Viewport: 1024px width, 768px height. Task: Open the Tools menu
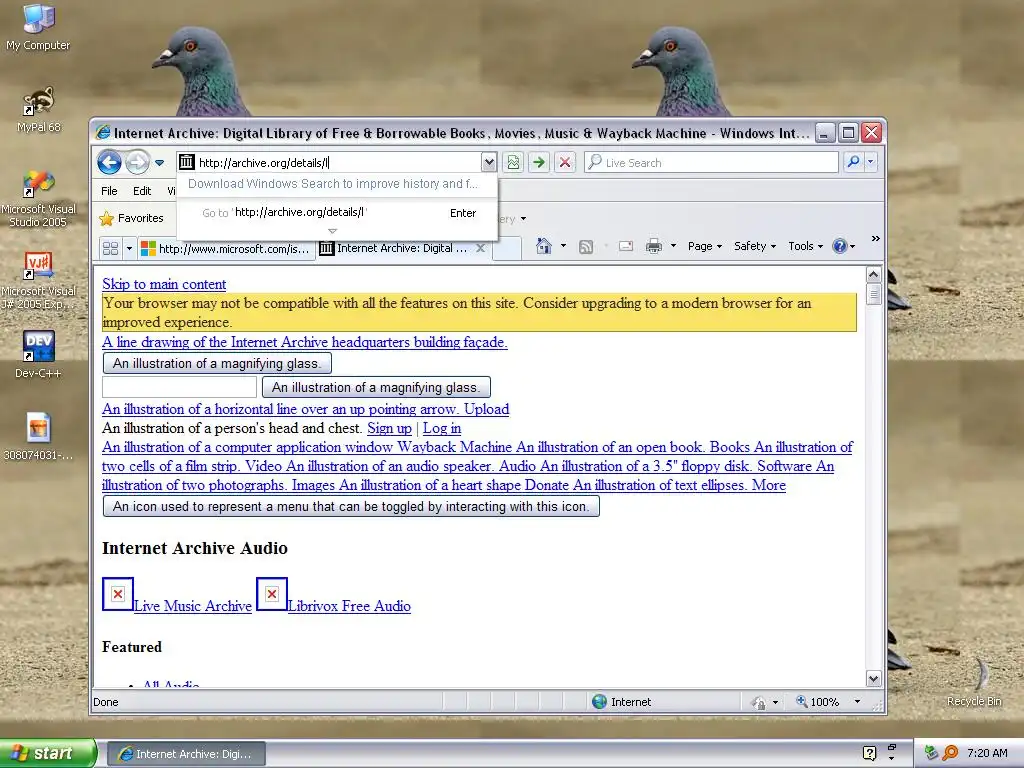(x=806, y=246)
